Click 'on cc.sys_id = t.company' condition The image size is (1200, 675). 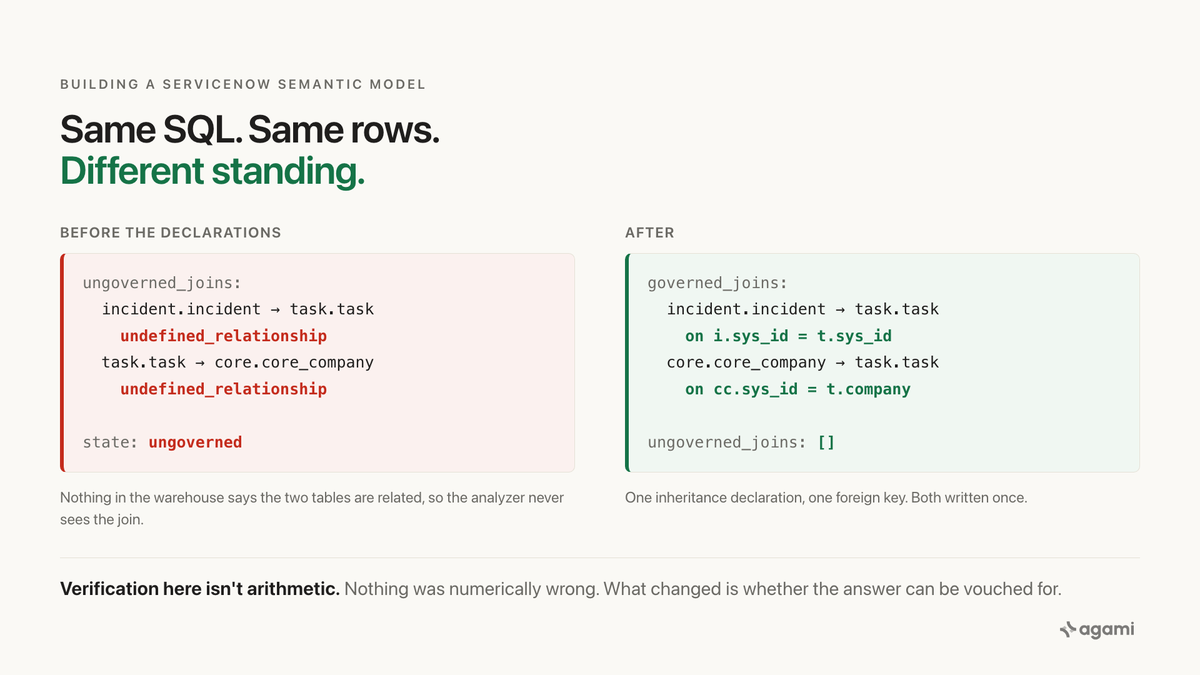(798, 389)
